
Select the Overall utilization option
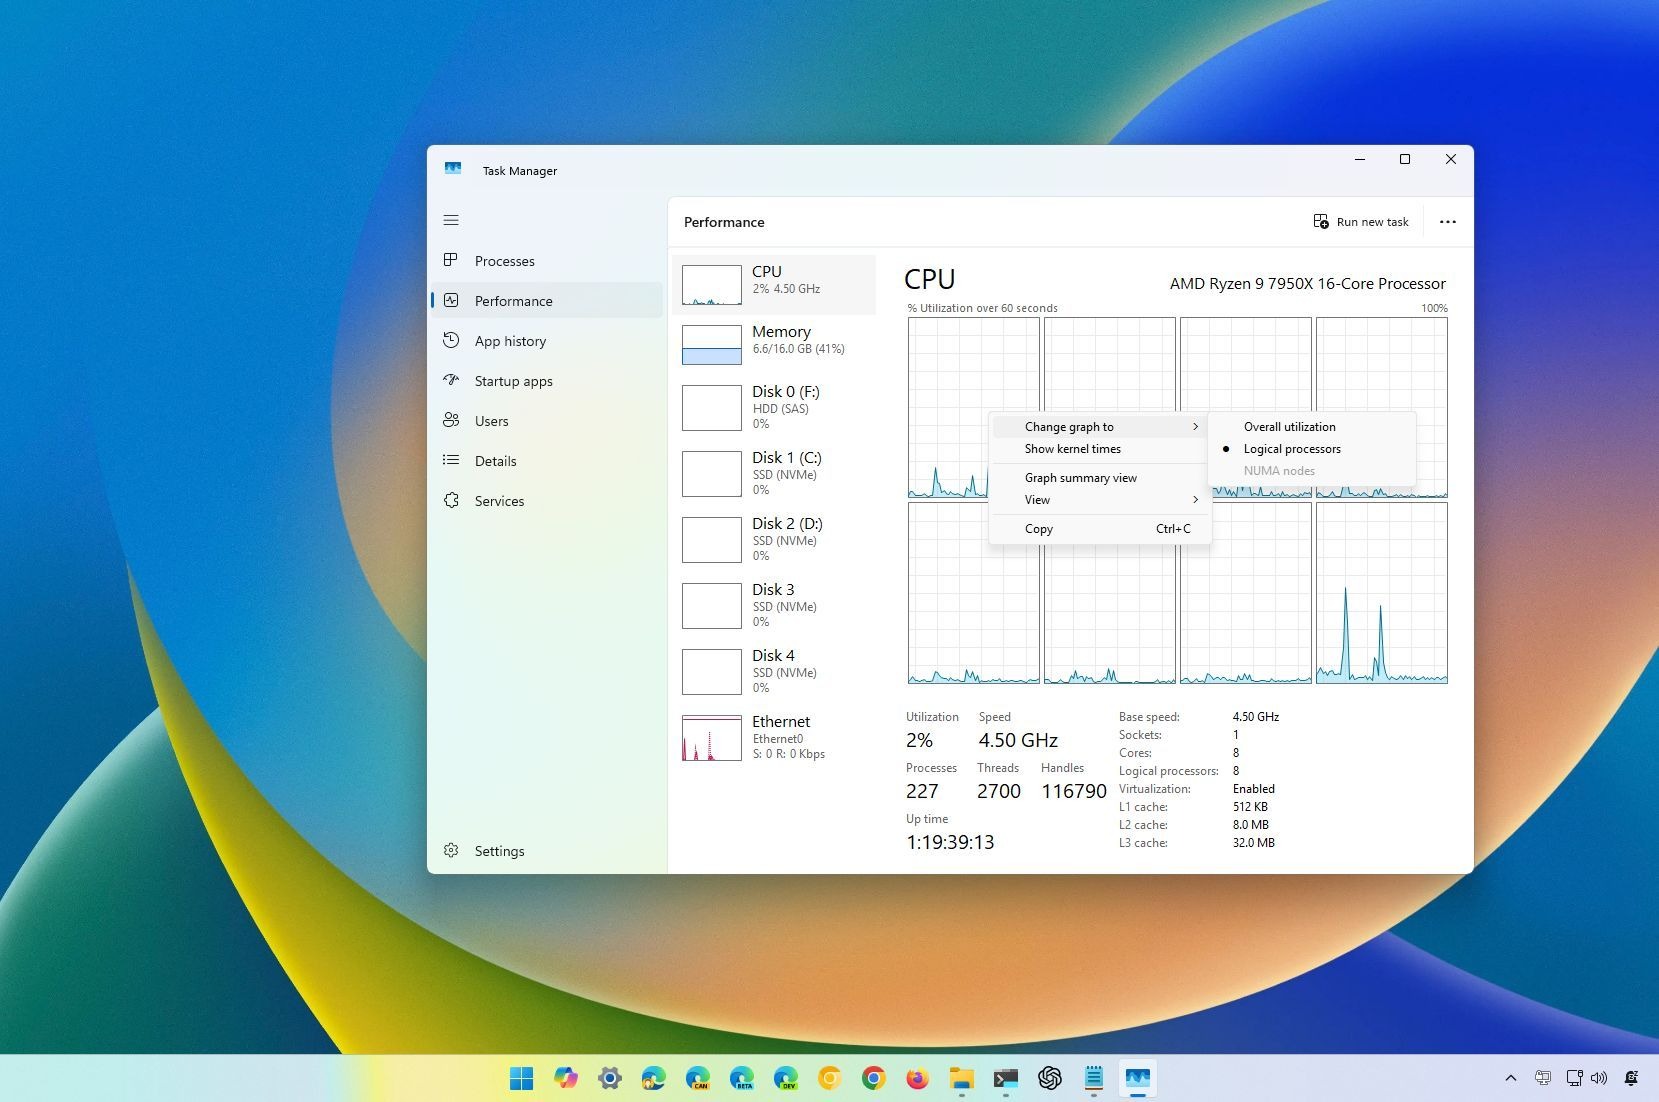pos(1289,426)
